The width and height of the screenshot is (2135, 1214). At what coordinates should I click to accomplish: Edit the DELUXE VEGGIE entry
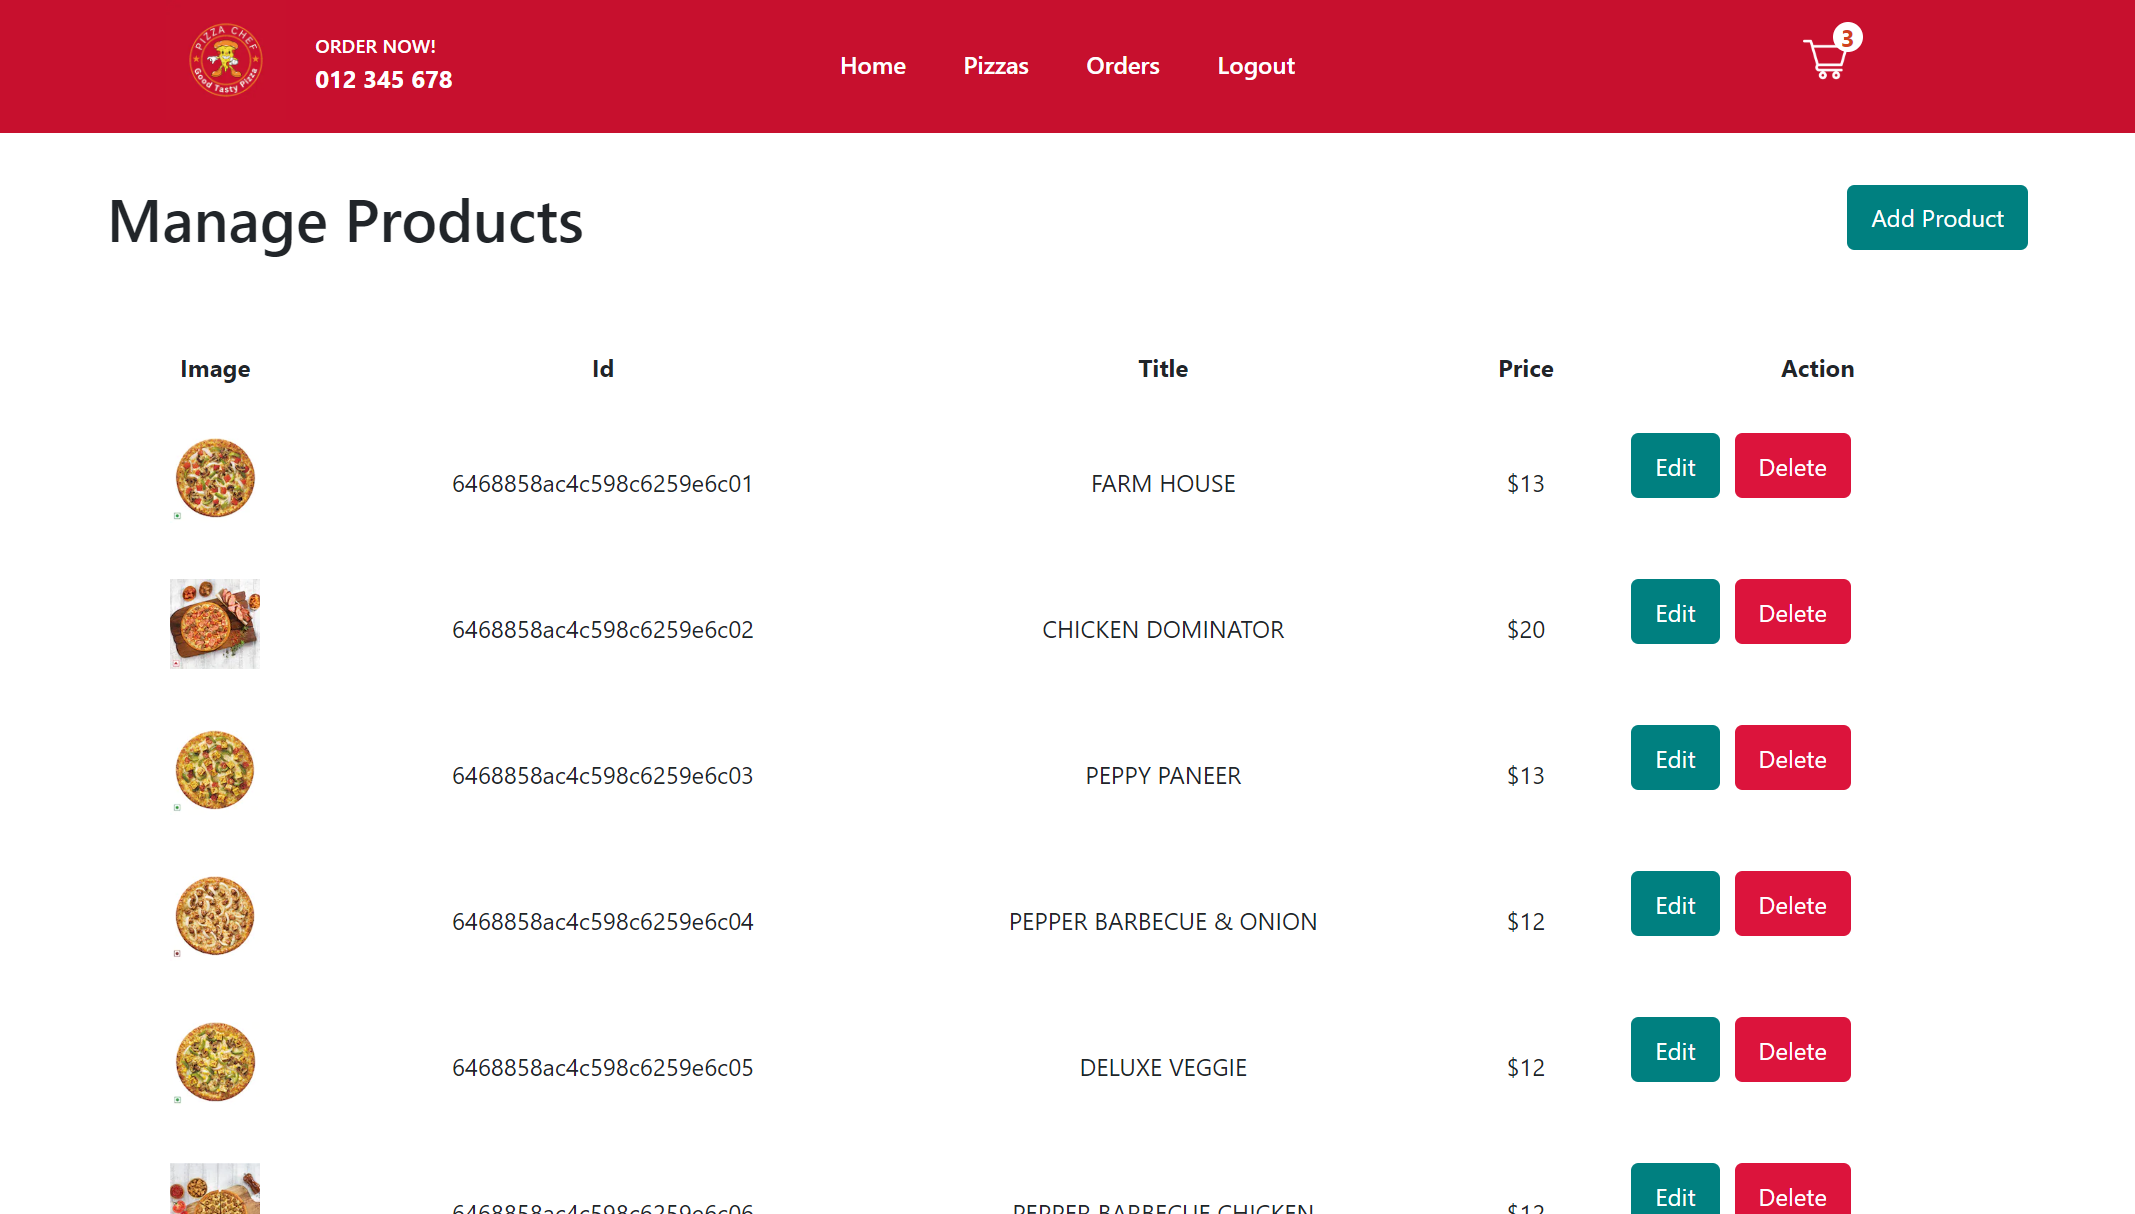1674,1049
